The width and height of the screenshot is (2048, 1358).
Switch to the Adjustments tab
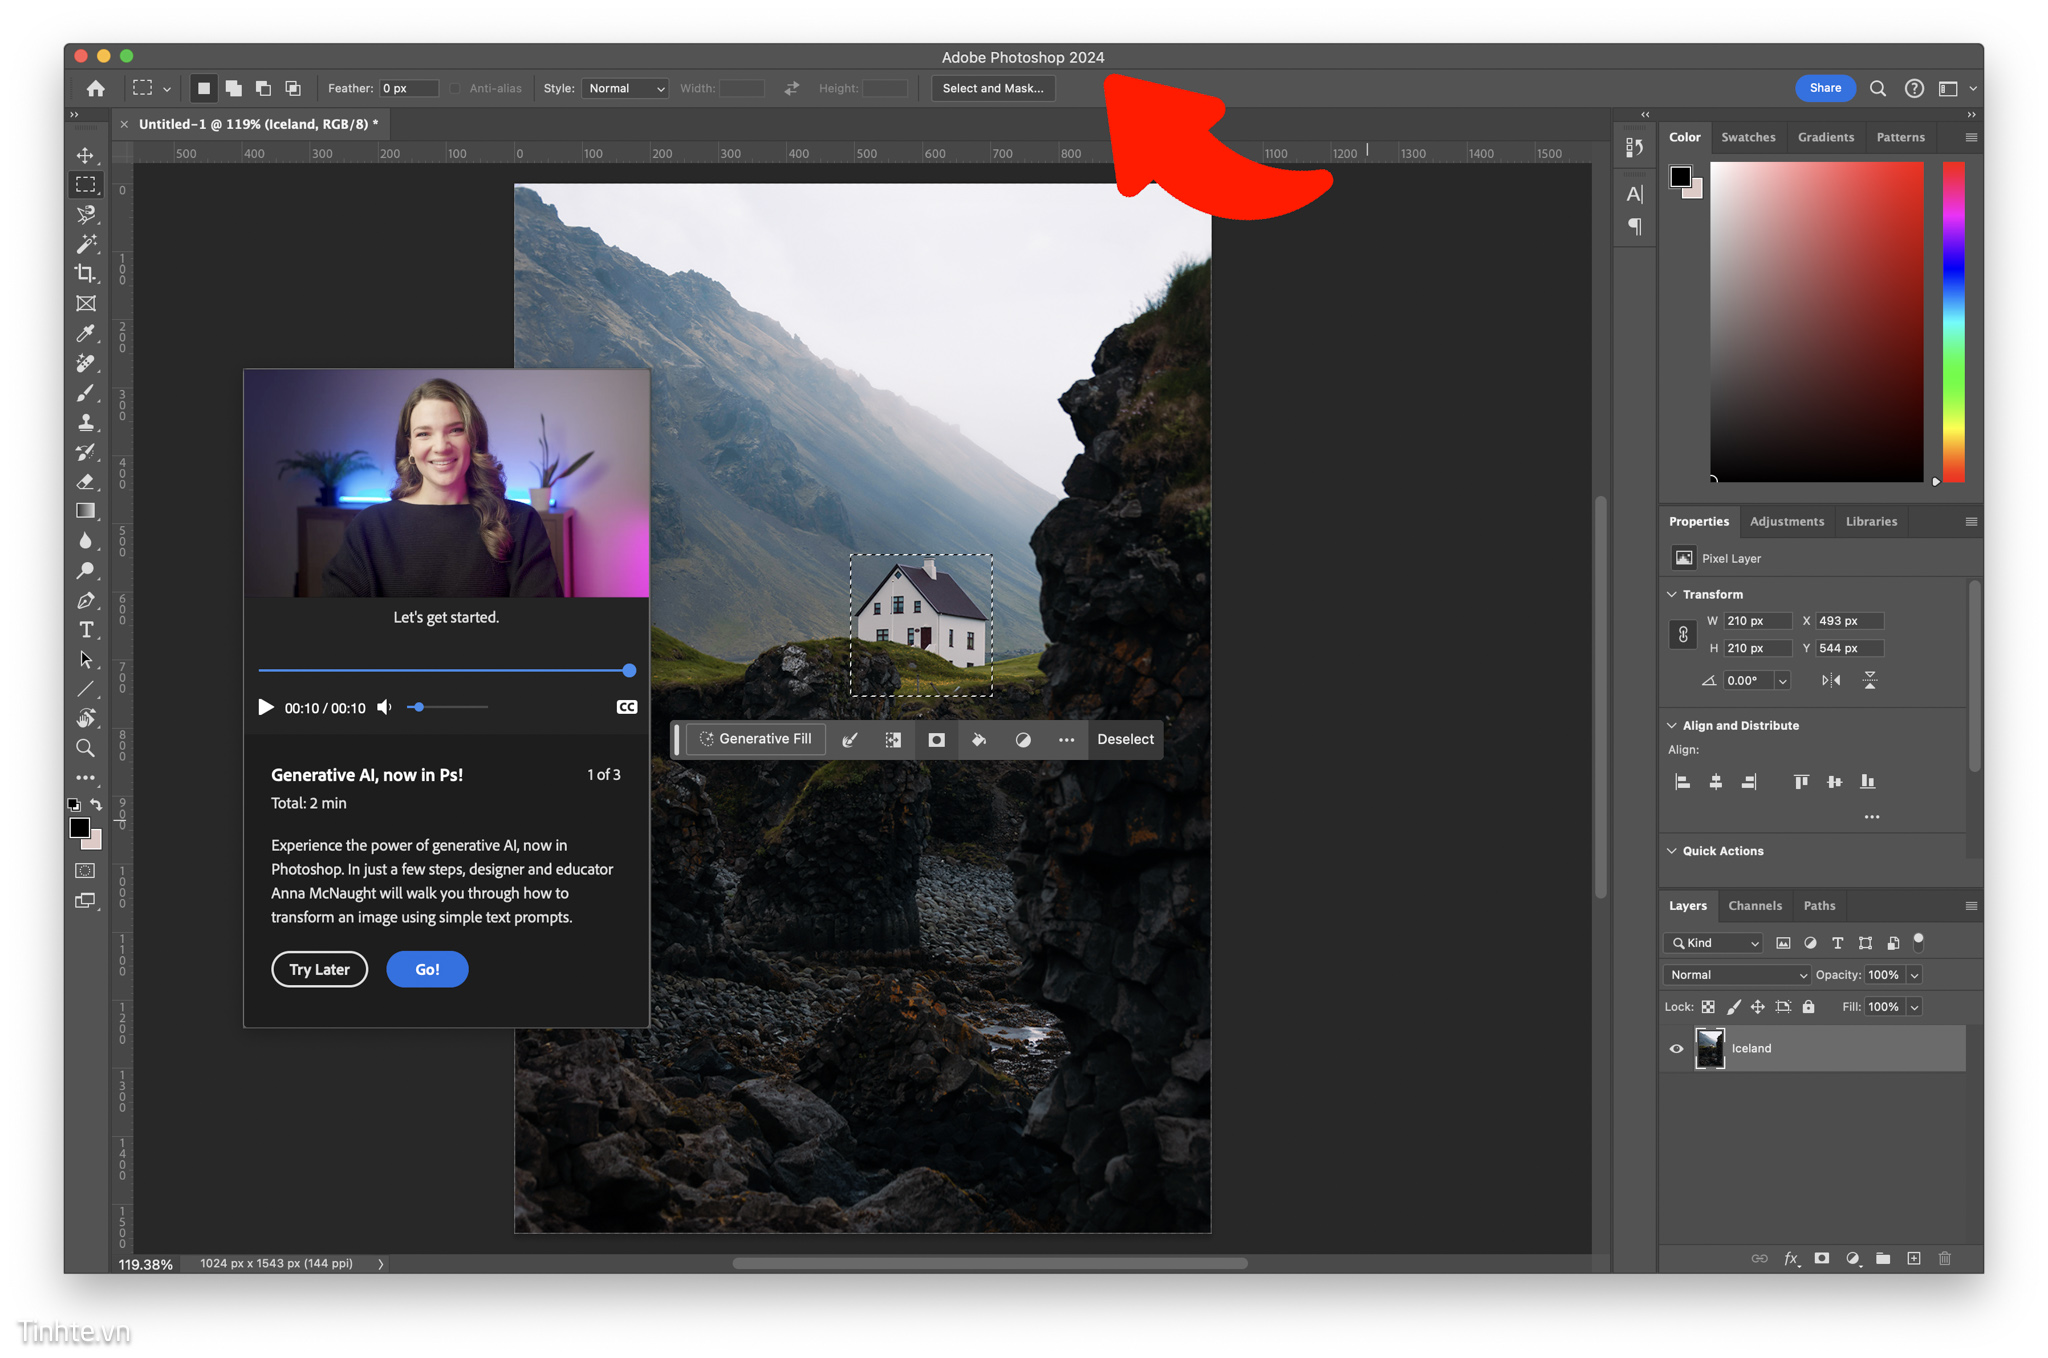1786,521
